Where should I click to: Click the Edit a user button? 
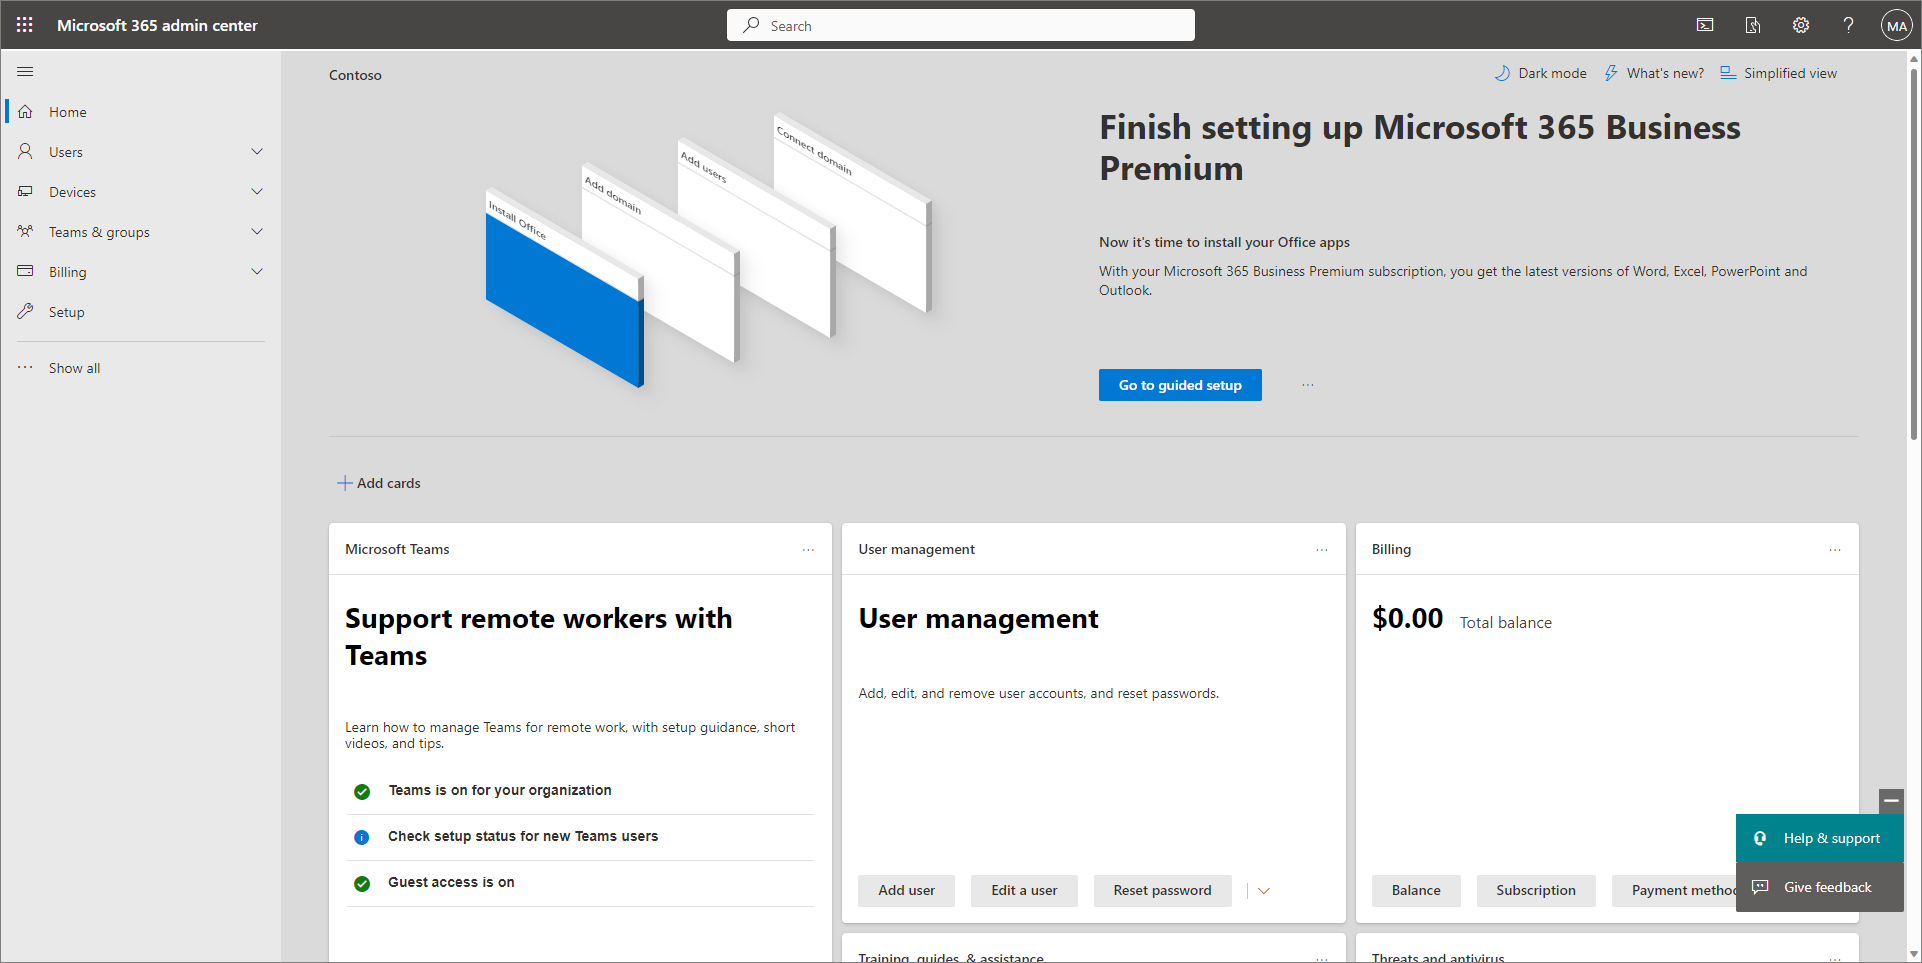click(1024, 891)
